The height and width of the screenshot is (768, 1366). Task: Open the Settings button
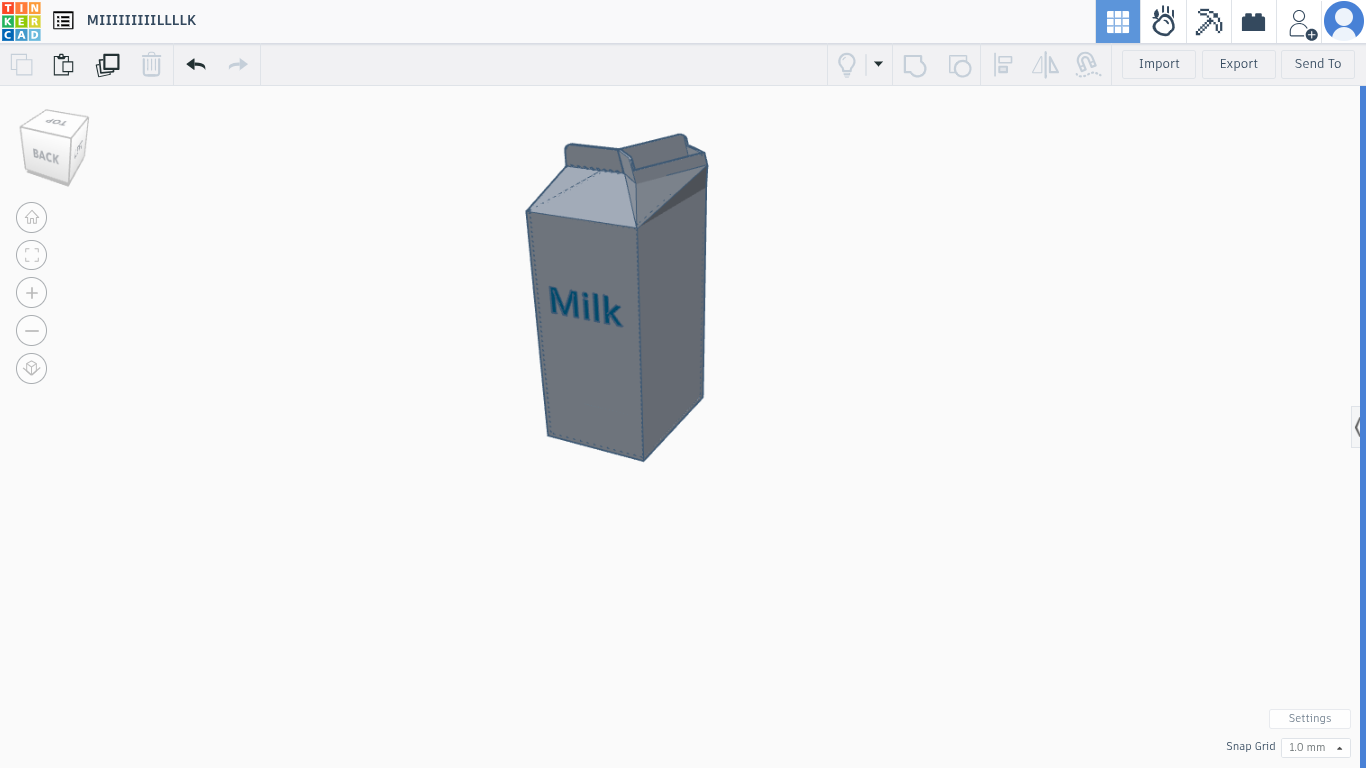coord(1310,719)
